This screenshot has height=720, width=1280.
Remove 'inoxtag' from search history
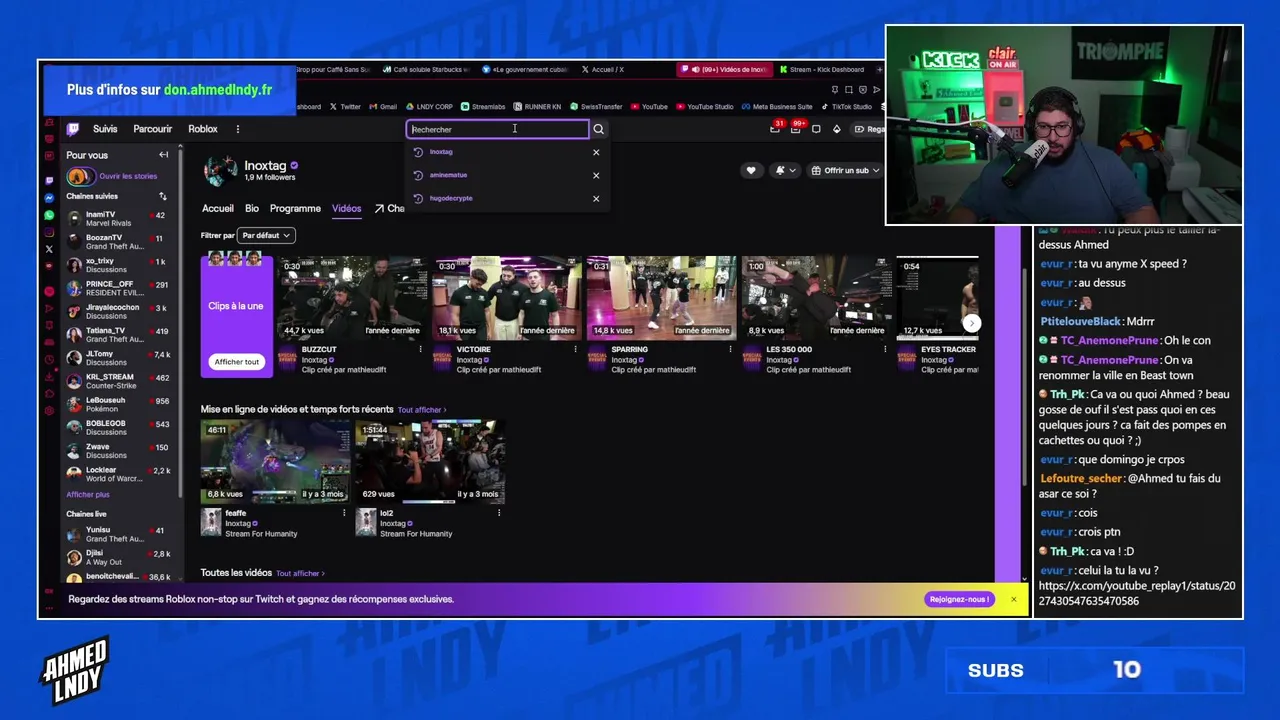(596, 152)
